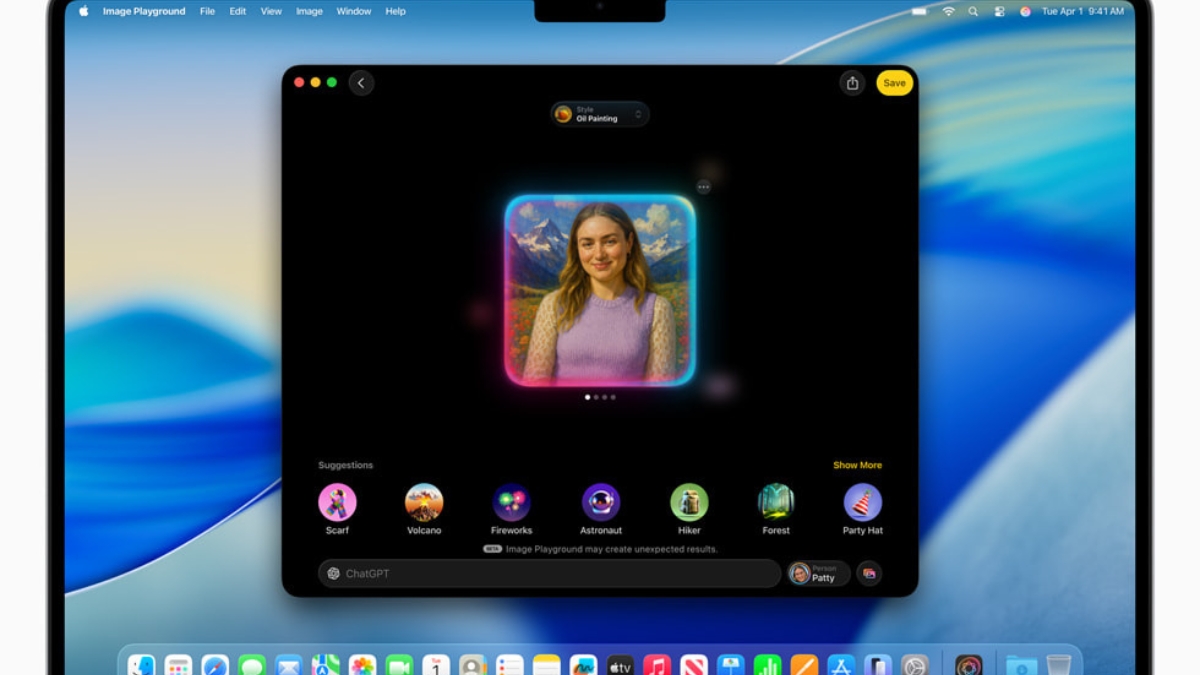Image resolution: width=1200 pixels, height=675 pixels.
Task: Open Mail from the Dock
Action: tap(289, 666)
